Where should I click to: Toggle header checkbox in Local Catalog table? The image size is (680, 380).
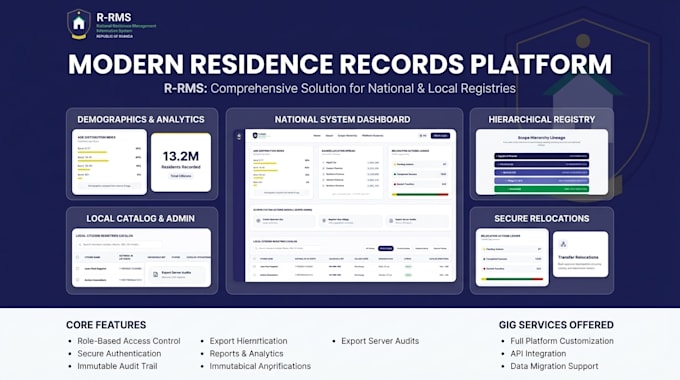78,257
